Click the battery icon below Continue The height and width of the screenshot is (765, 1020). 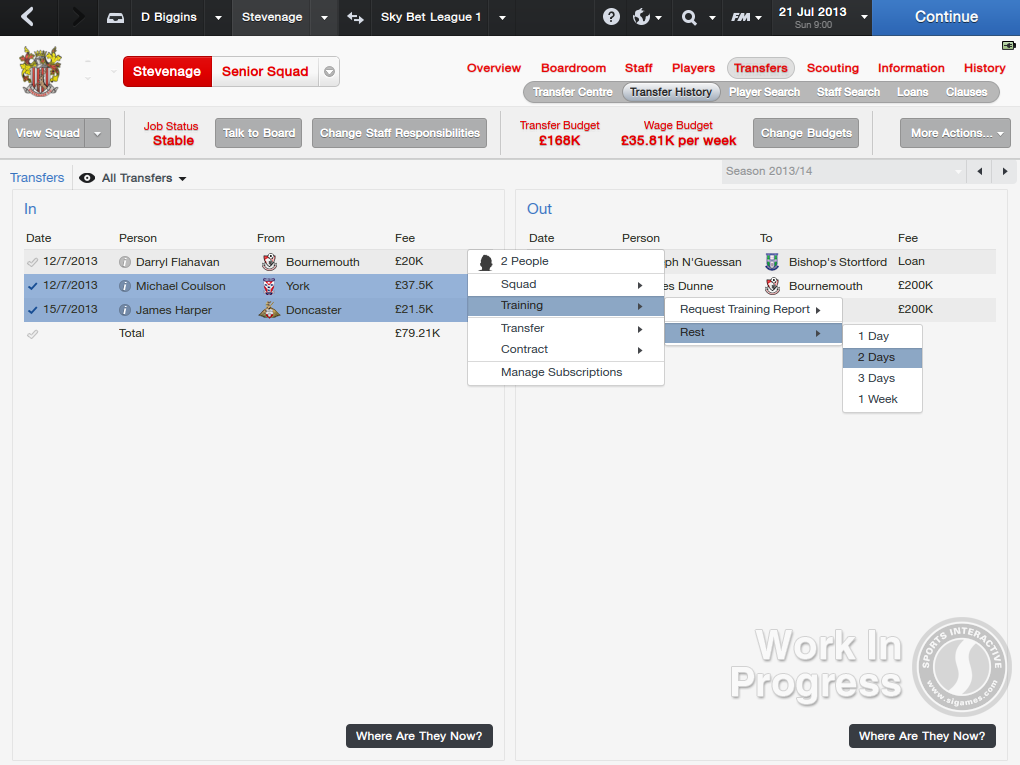[1008, 46]
